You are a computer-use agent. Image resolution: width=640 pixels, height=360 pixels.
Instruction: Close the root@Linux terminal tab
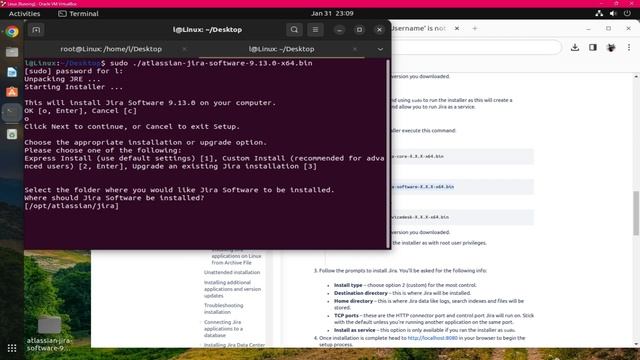pyautogui.click(x=184, y=49)
